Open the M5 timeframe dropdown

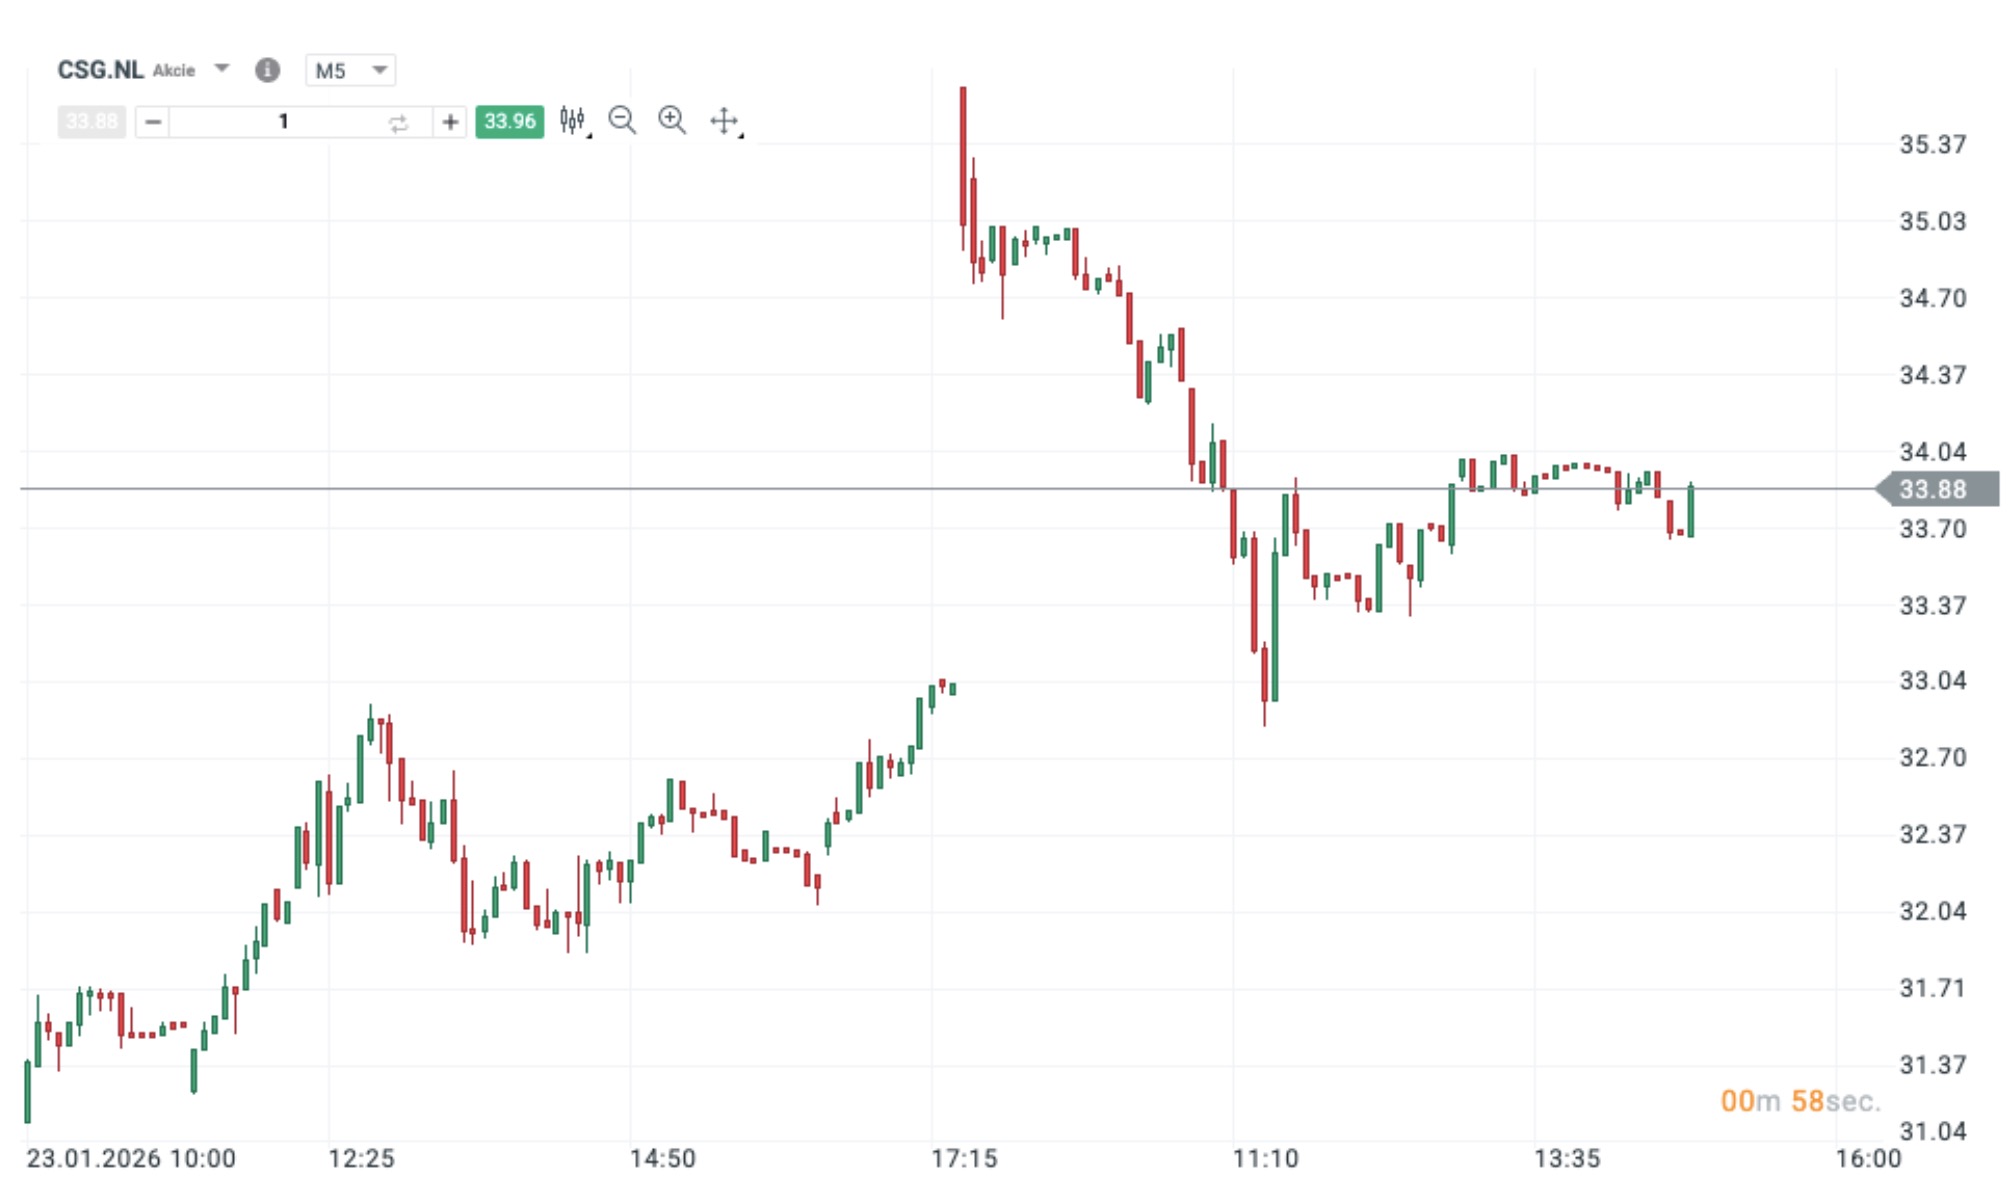tap(350, 70)
